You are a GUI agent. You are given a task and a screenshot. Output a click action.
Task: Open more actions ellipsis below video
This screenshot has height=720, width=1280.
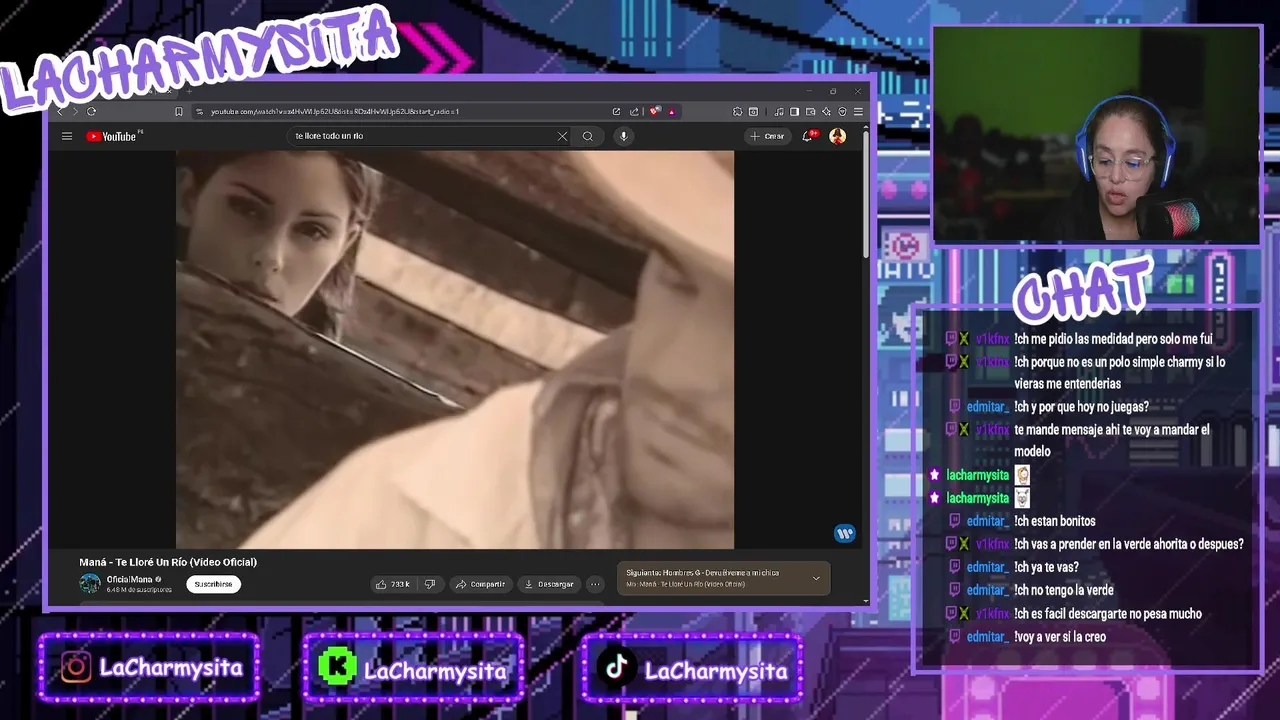[x=595, y=584]
